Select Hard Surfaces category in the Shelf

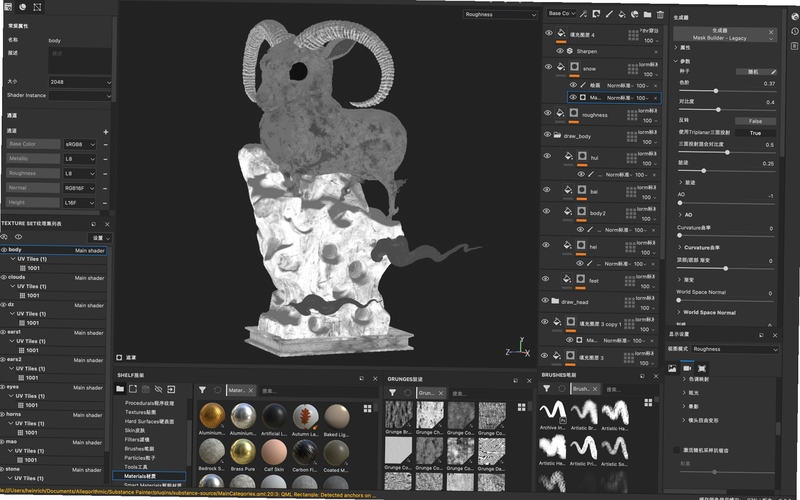[149, 421]
